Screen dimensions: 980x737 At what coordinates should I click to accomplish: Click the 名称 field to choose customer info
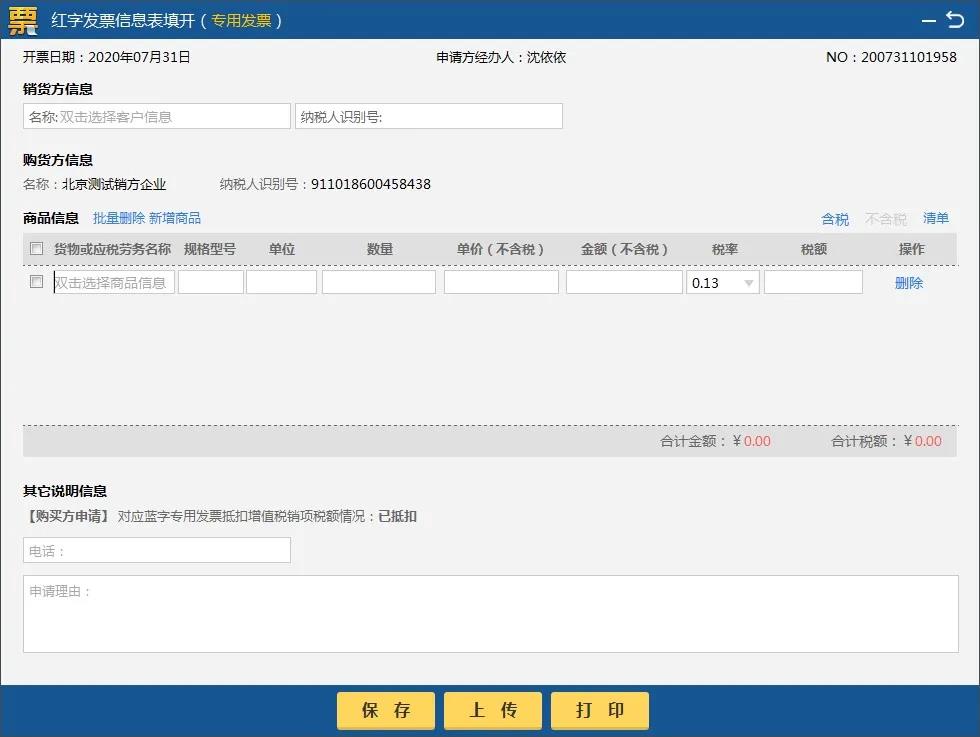pos(156,115)
